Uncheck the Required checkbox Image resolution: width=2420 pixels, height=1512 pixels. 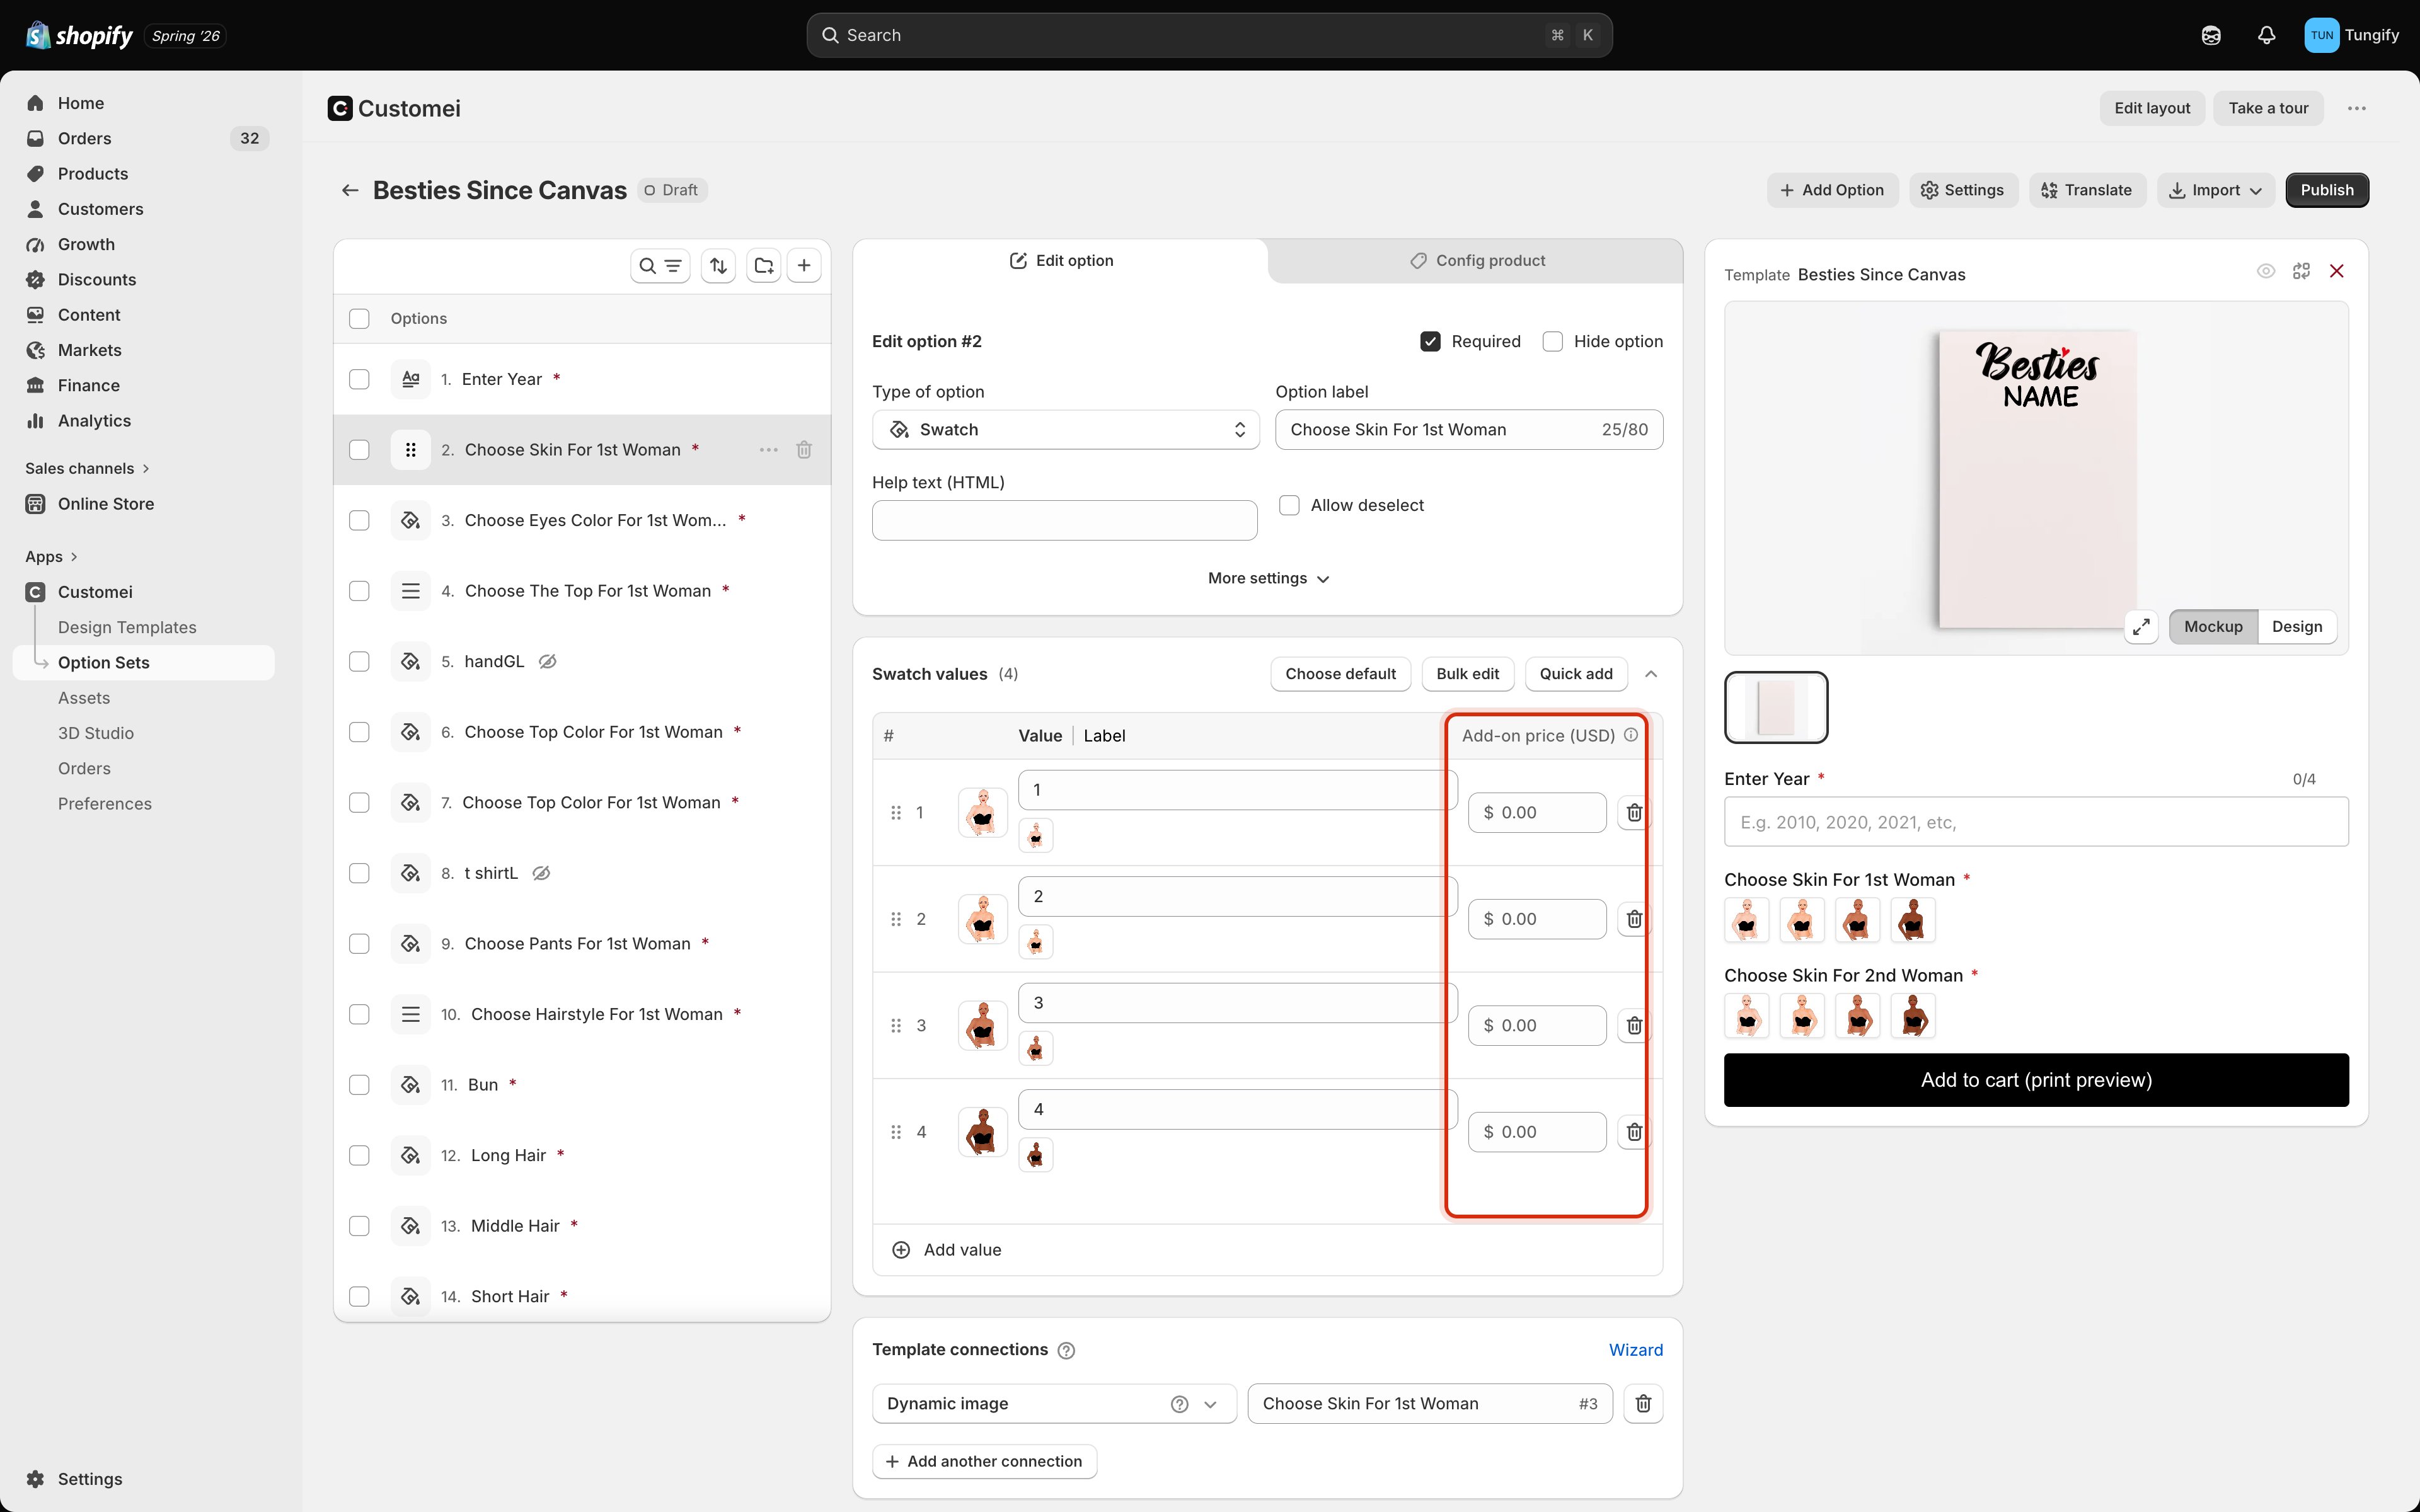click(x=1431, y=342)
